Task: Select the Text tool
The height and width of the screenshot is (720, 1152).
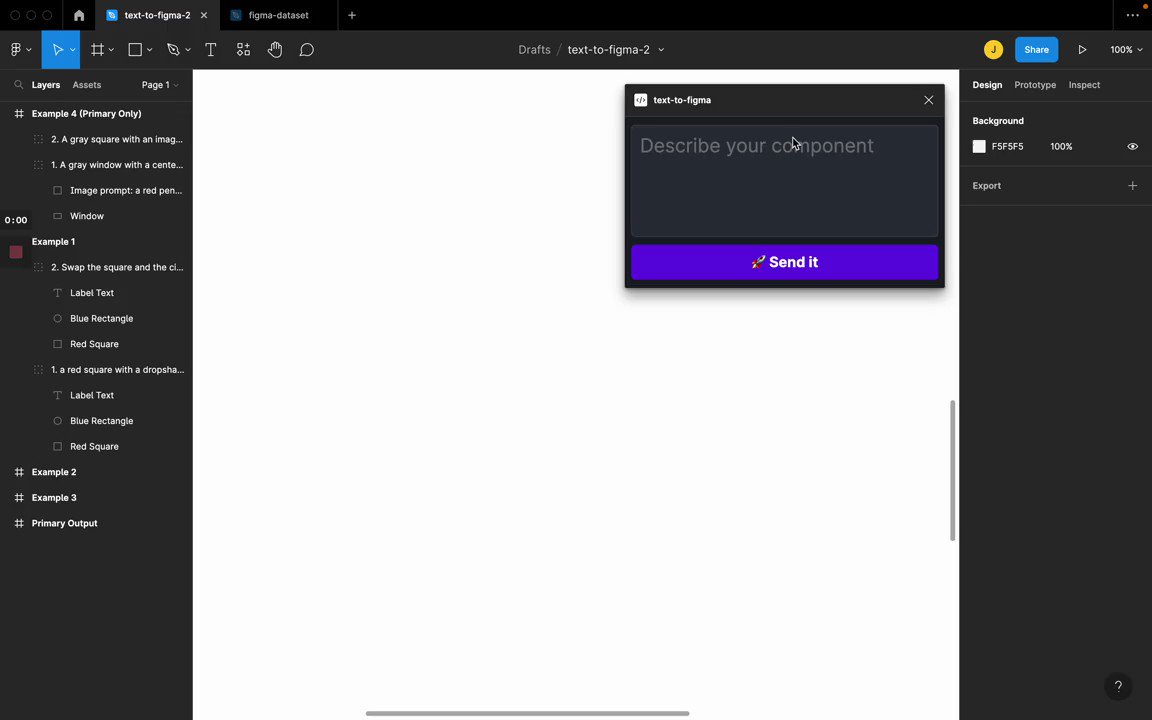Action: click(211, 49)
